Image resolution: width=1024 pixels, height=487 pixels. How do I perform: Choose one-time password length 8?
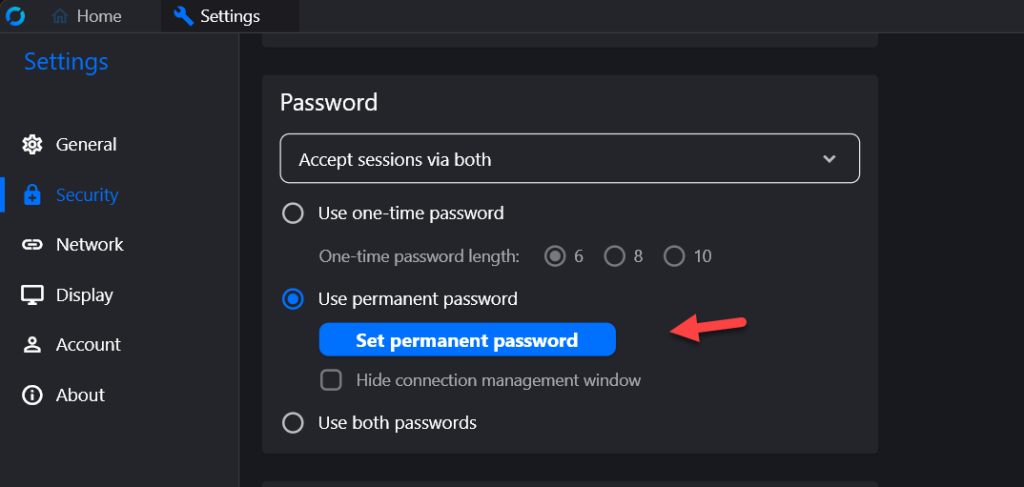click(615, 257)
